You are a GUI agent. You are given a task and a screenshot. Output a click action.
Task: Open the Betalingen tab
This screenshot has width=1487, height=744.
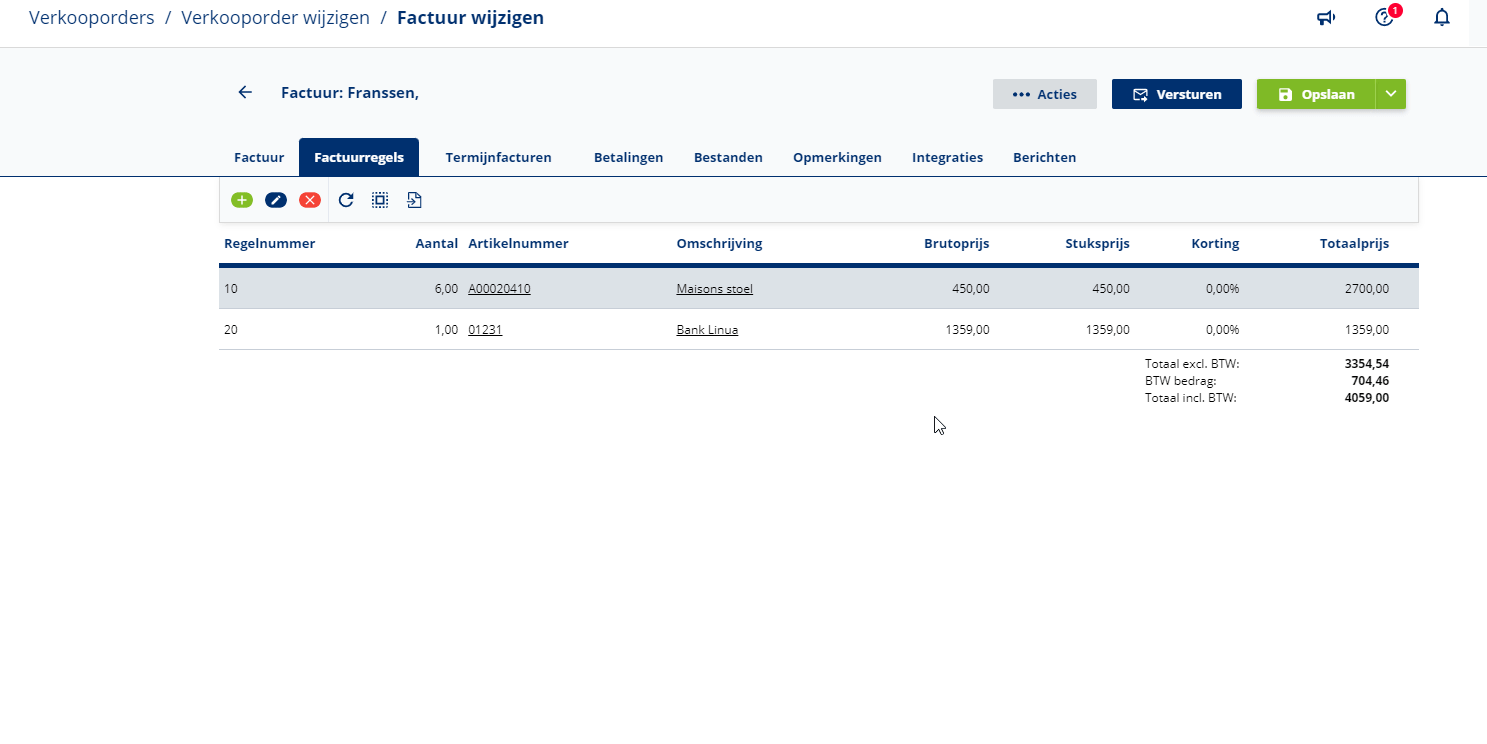tap(628, 158)
